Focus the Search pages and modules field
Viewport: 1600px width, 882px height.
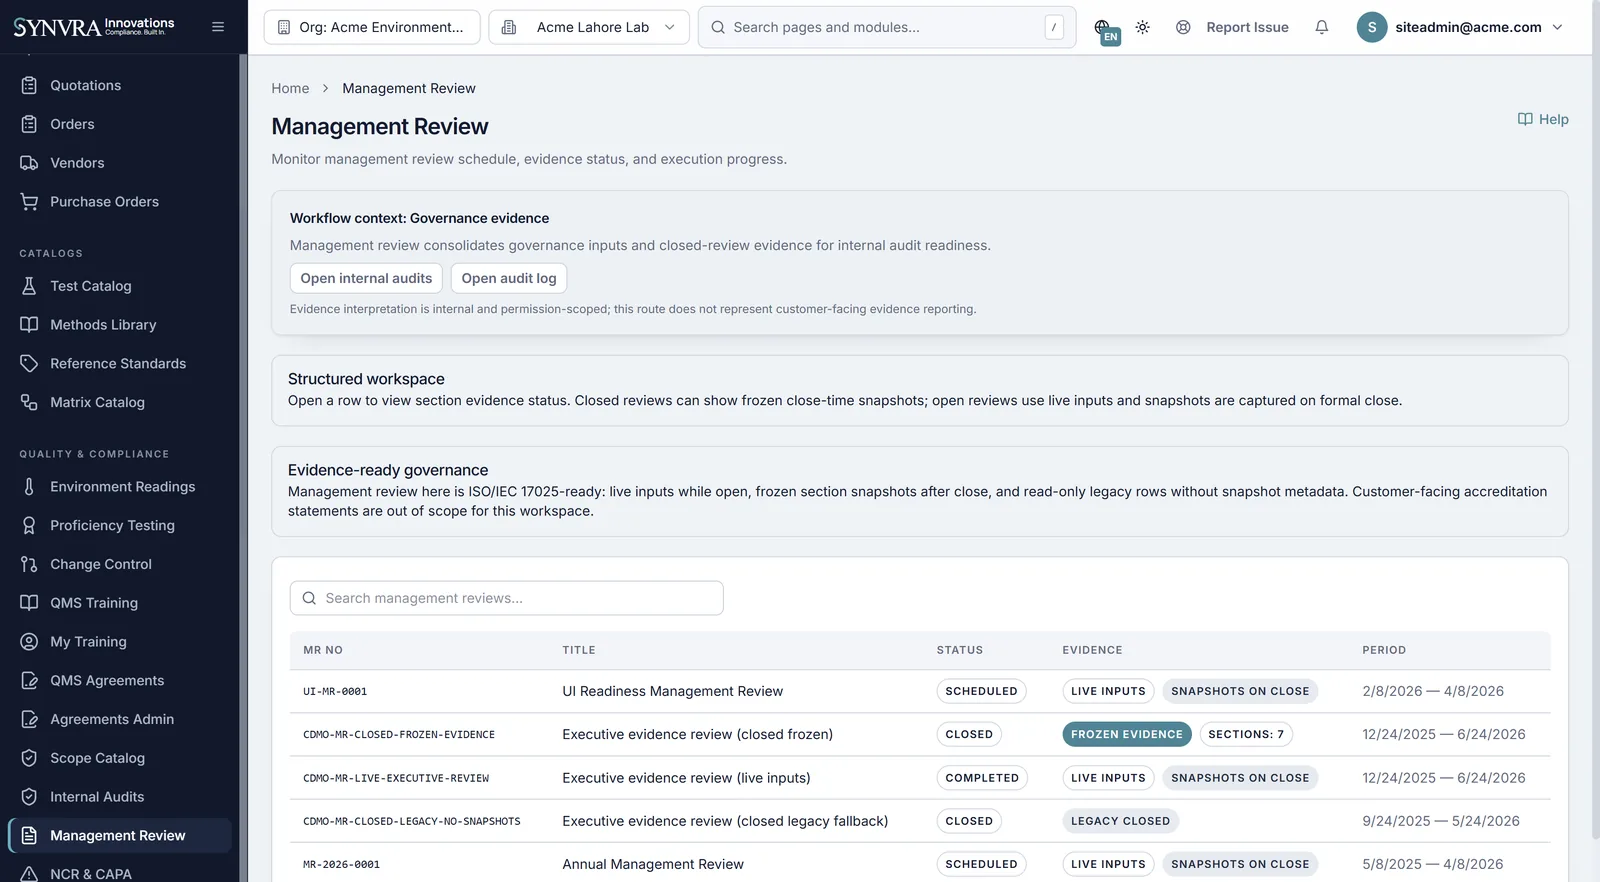point(887,27)
